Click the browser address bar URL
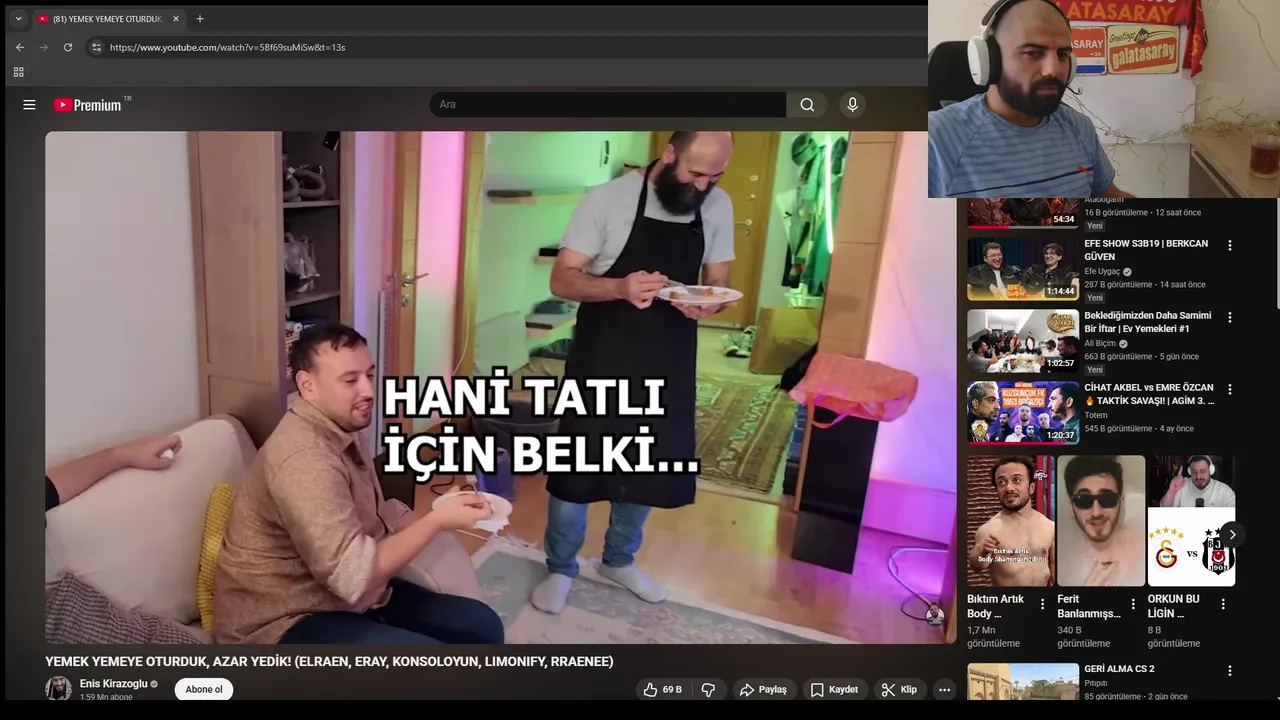Screen dimensions: 1280x720 click(227, 47)
